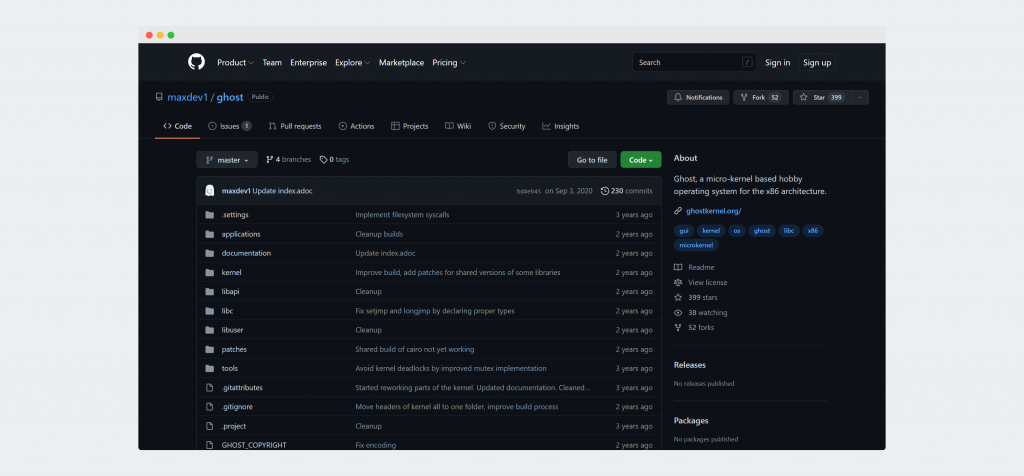Open 'Avoid kernel deadlocks' commit message
Screen dimensions: 1024x476
point(451,368)
